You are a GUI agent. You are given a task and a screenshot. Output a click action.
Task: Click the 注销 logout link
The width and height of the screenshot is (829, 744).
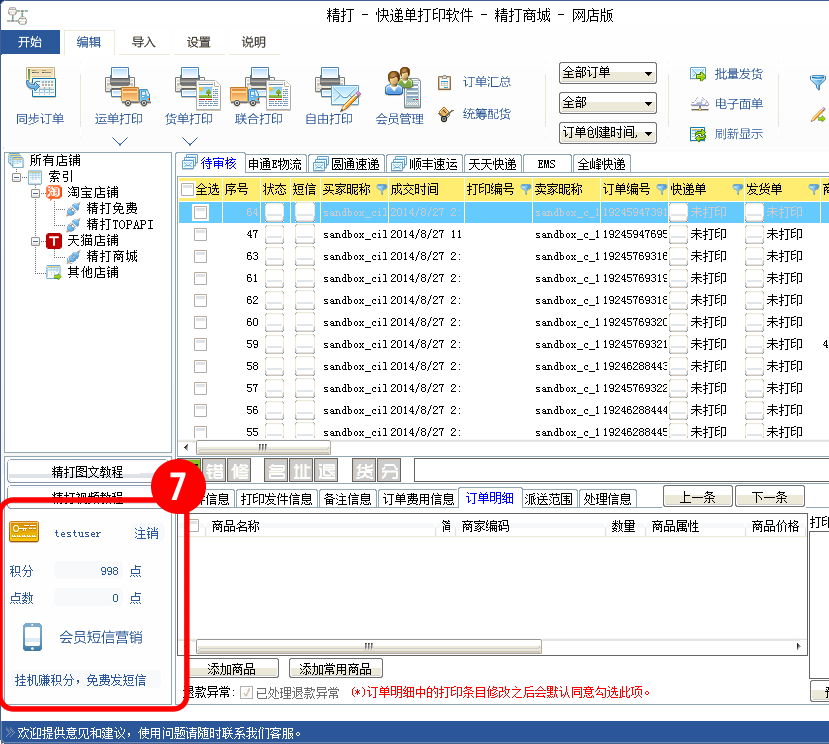146,534
